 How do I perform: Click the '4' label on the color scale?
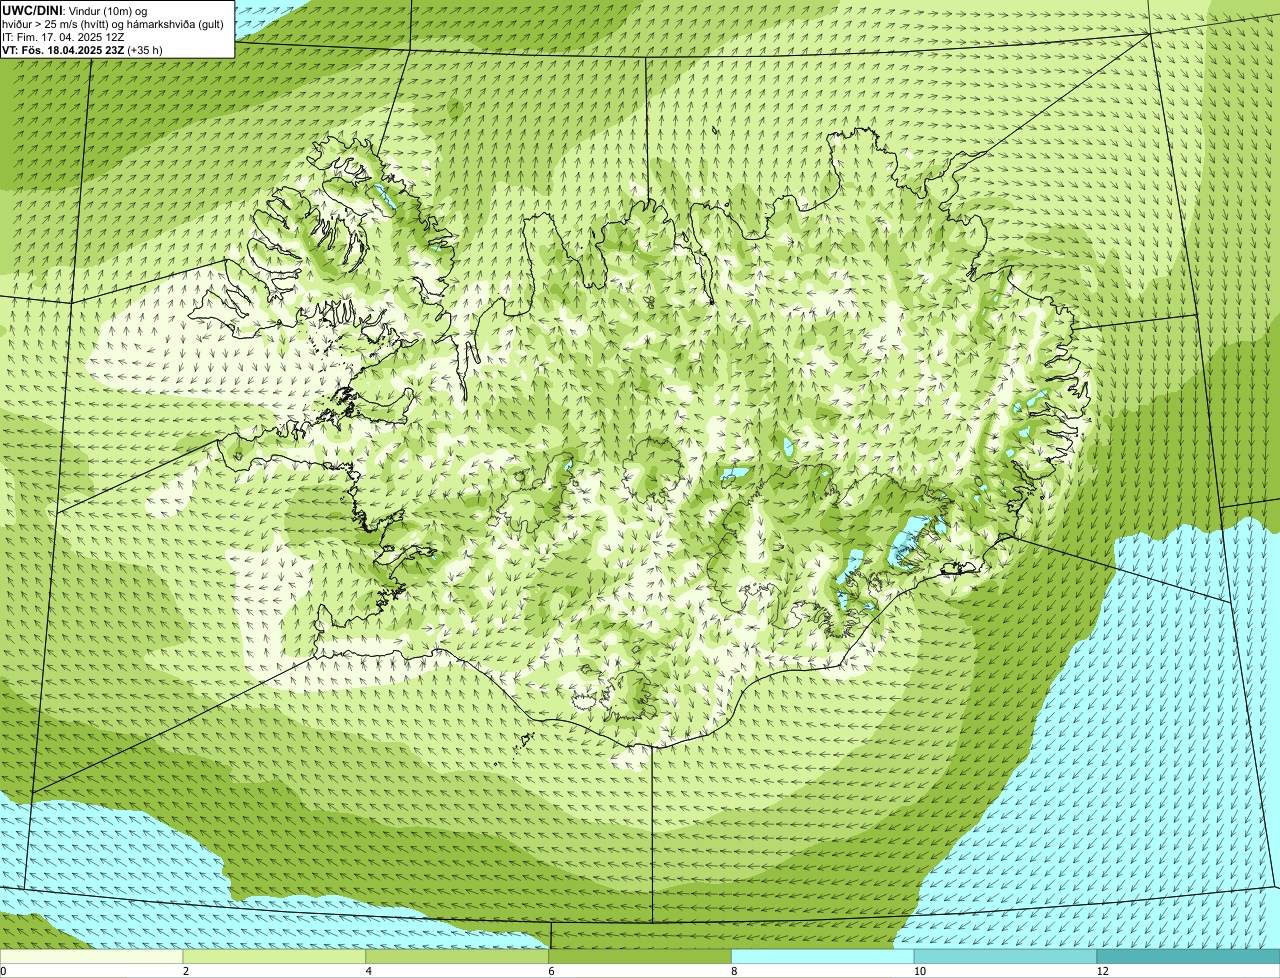(369, 971)
